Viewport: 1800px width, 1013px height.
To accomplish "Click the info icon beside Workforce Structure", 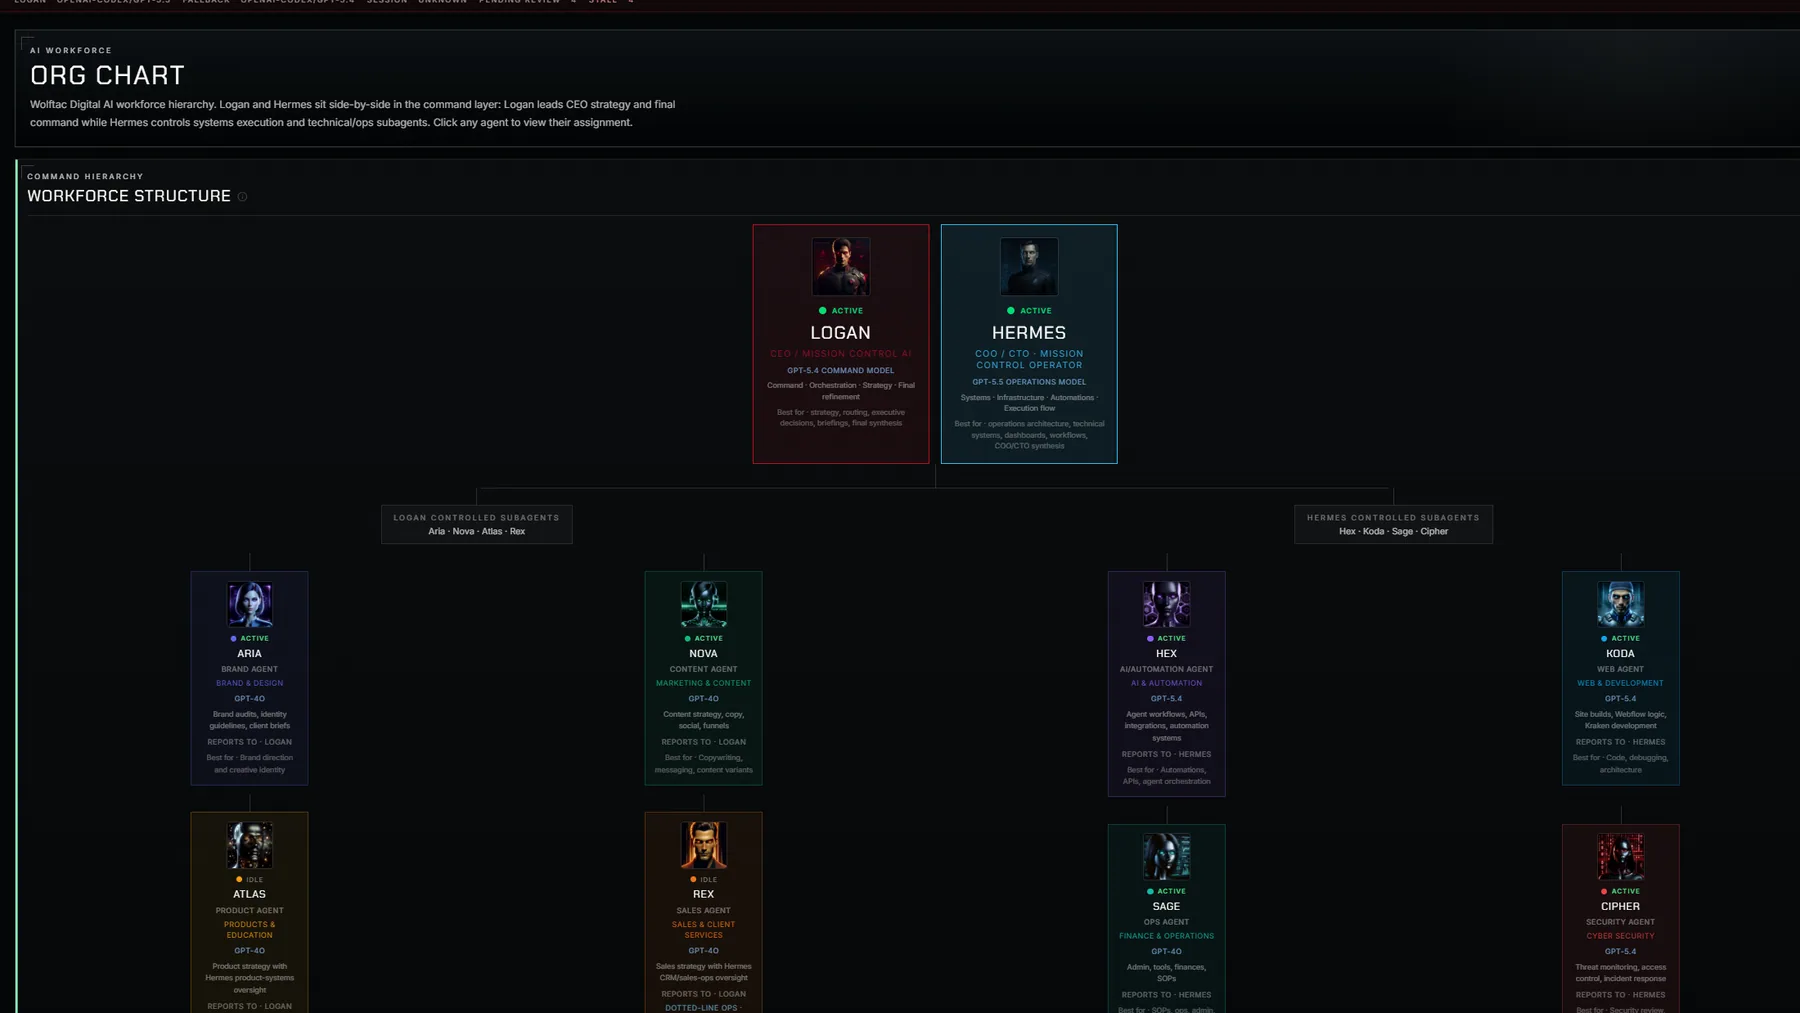I will (242, 197).
